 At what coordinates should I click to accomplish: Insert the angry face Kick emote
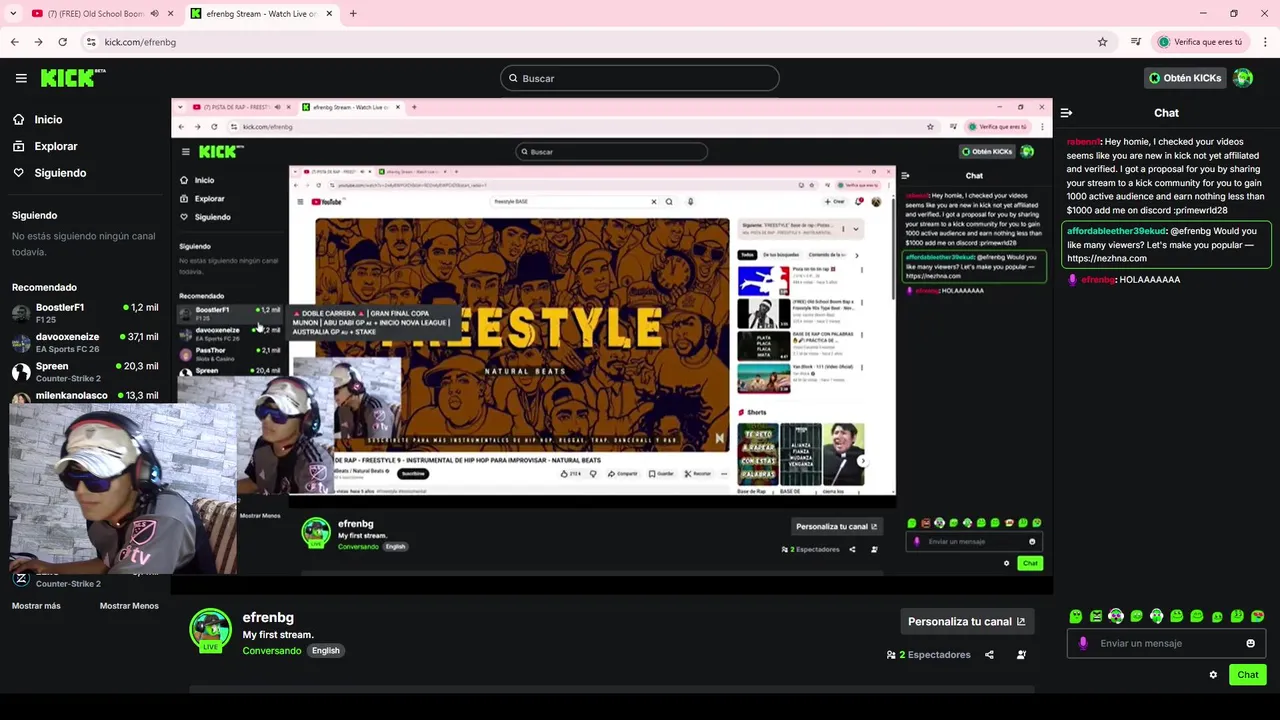point(1096,617)
